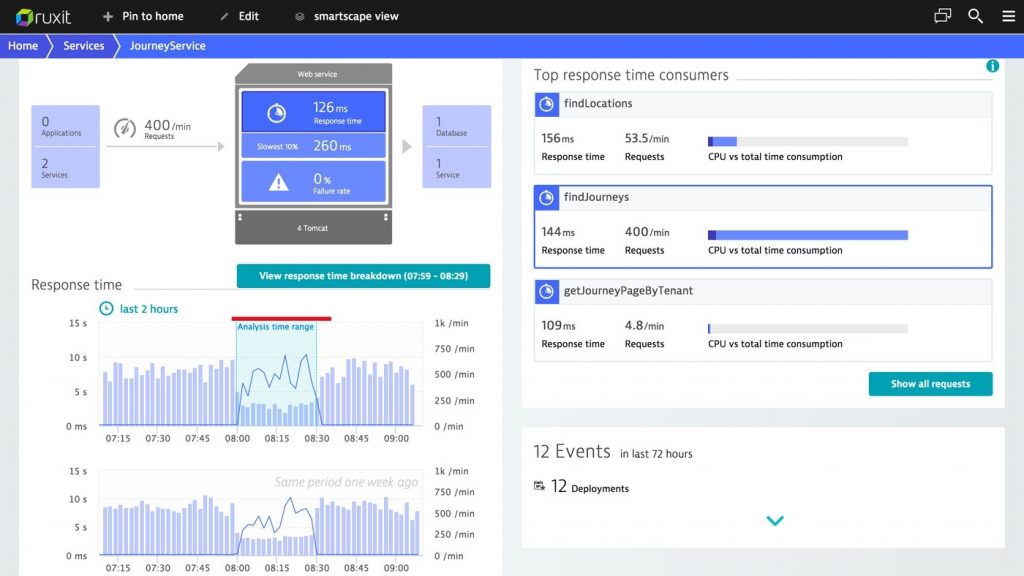Go to Services in breadcrumb
Image resolution: width=1024 pixels, height=576 pixels.
point(84,46)
